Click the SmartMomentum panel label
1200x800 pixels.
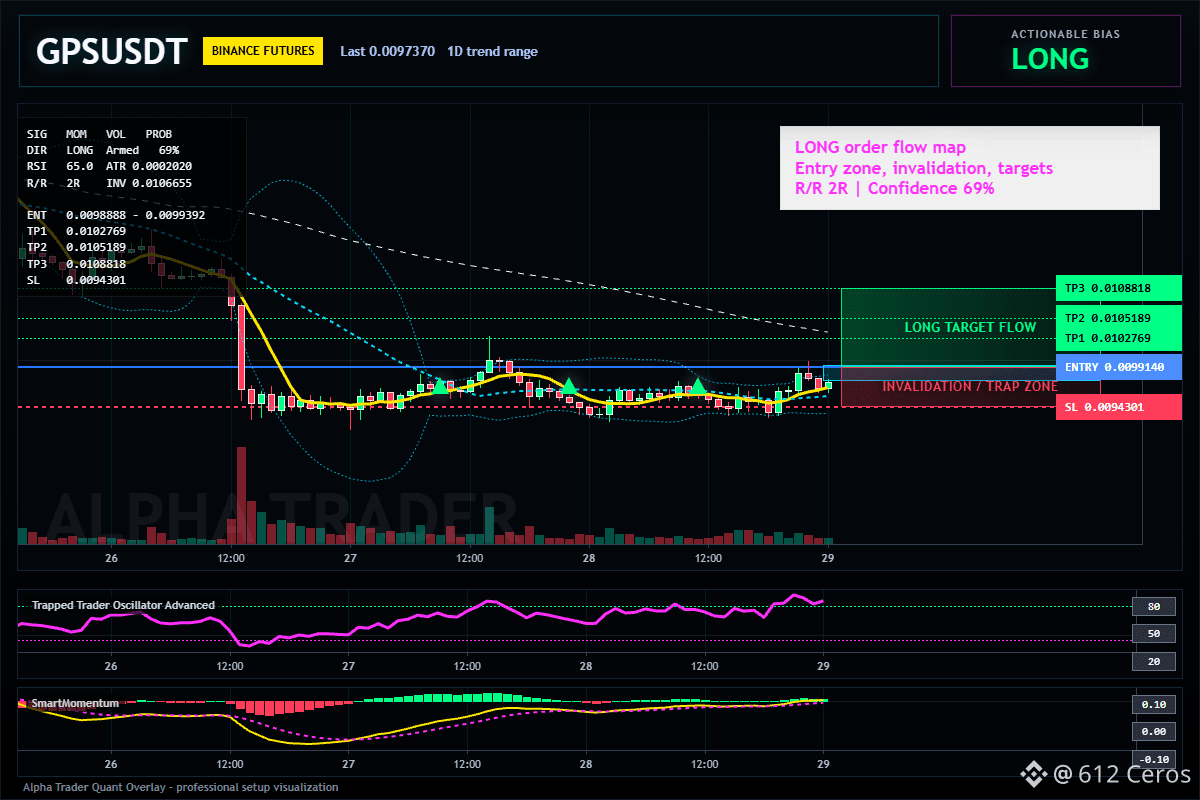pos(75,703)
